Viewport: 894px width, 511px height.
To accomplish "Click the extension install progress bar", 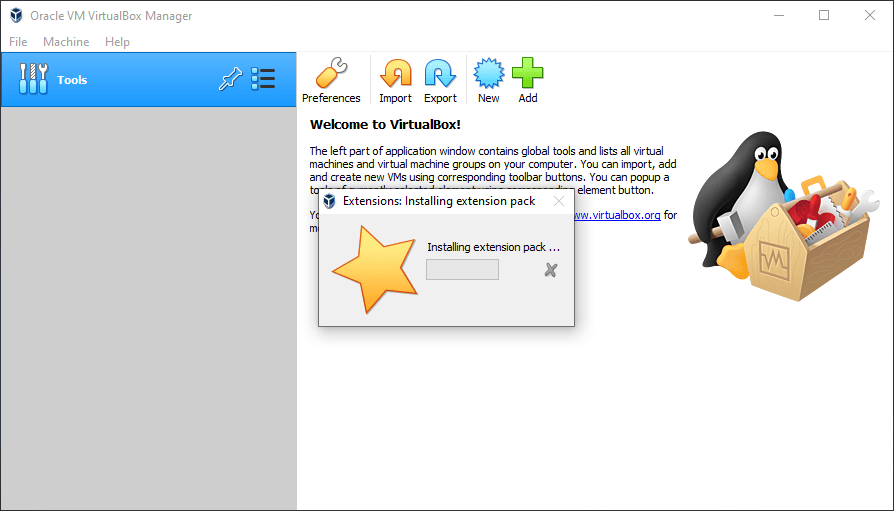I will click(x=462, y=270).
